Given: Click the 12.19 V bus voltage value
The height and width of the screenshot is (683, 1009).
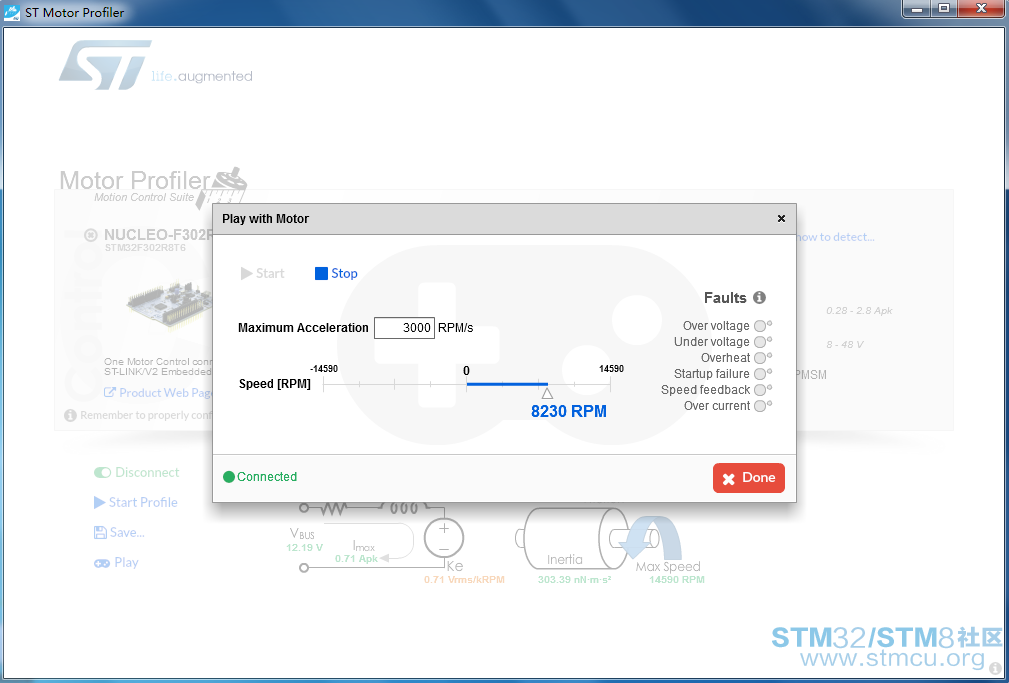Looking at the screenshot, I should click(304, 548).
